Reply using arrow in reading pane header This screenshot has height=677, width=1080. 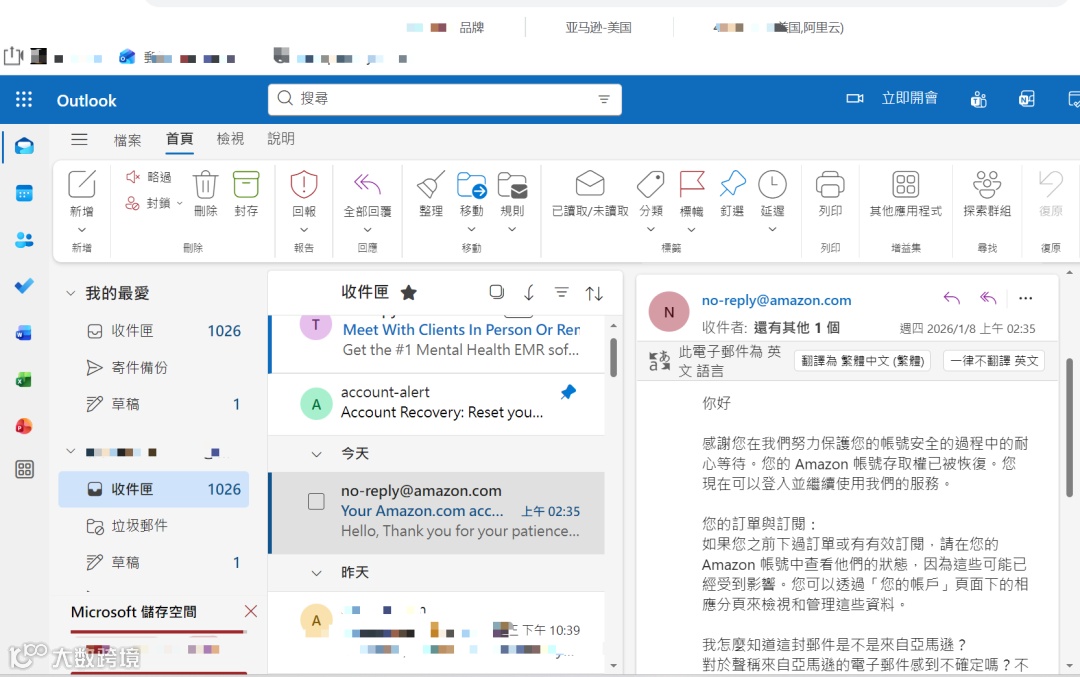(x=951, y=298)
